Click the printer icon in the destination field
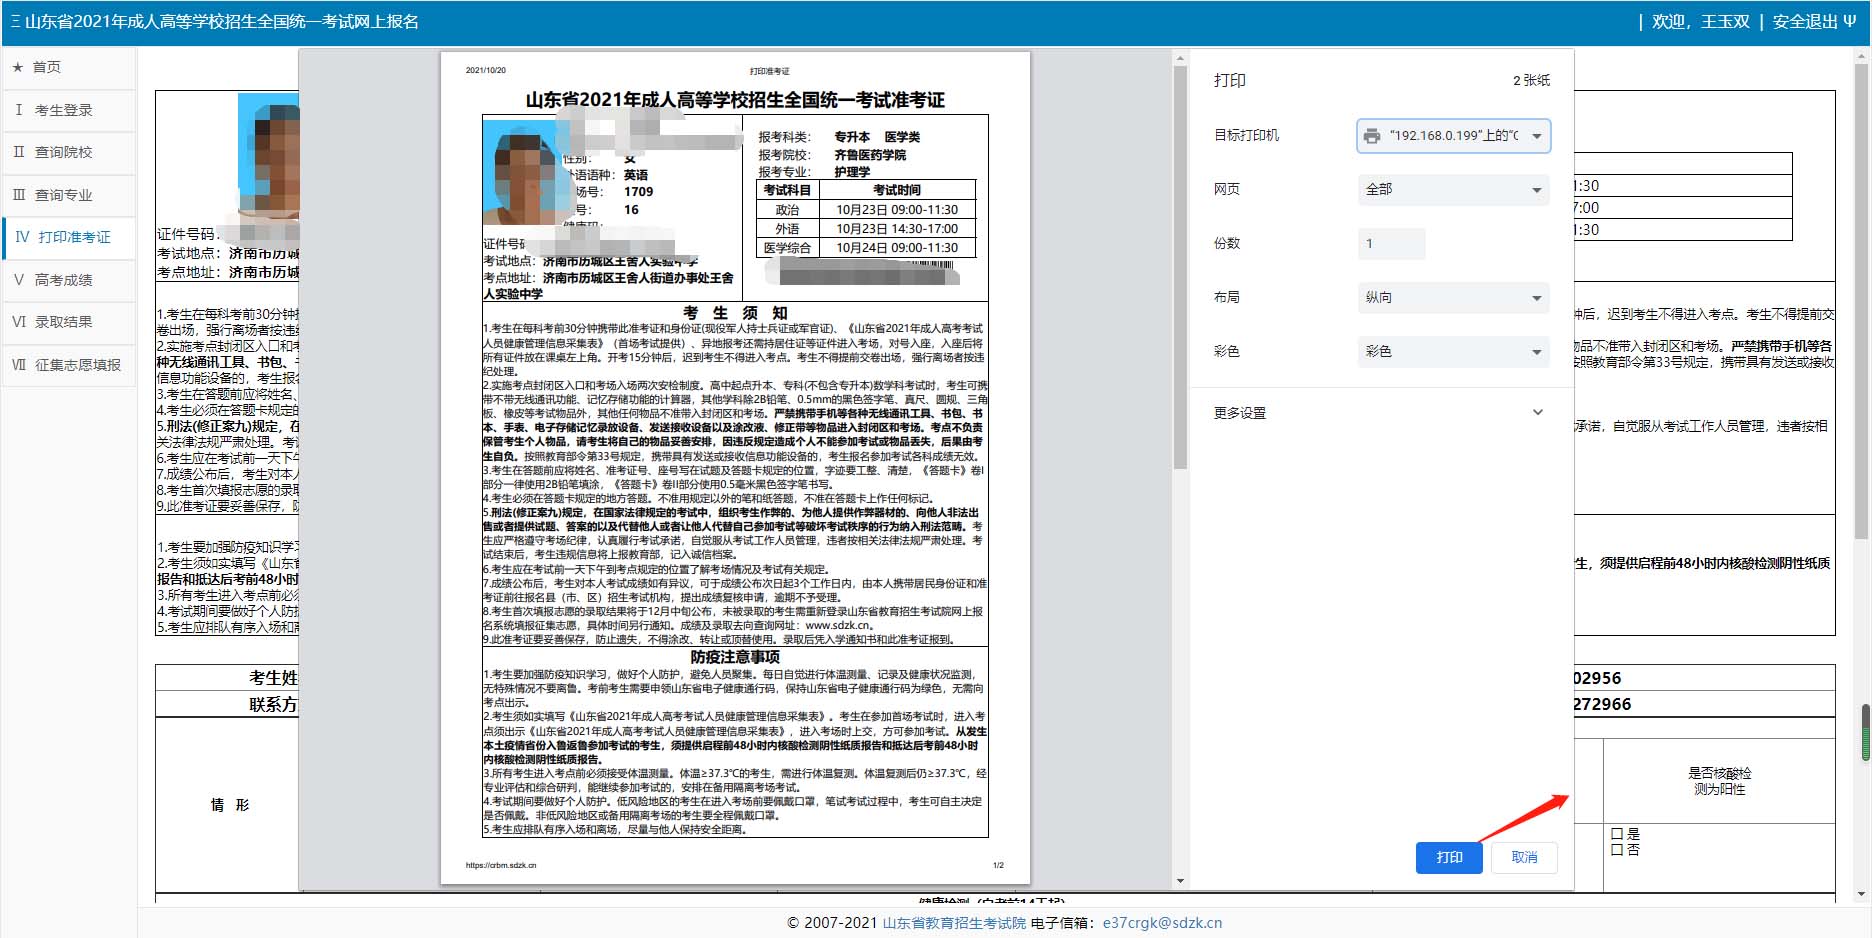This screenshot has width=1872, height=938. (x=1372, y=136)
